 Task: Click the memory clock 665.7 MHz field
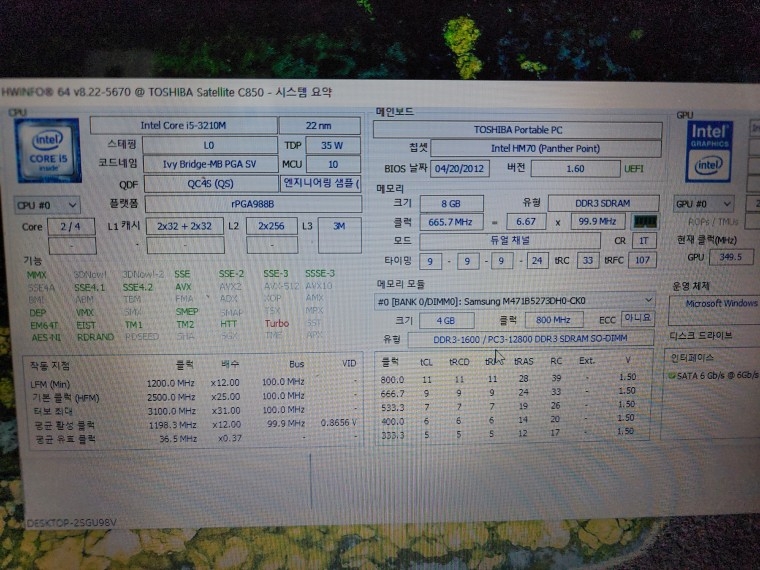451,222
